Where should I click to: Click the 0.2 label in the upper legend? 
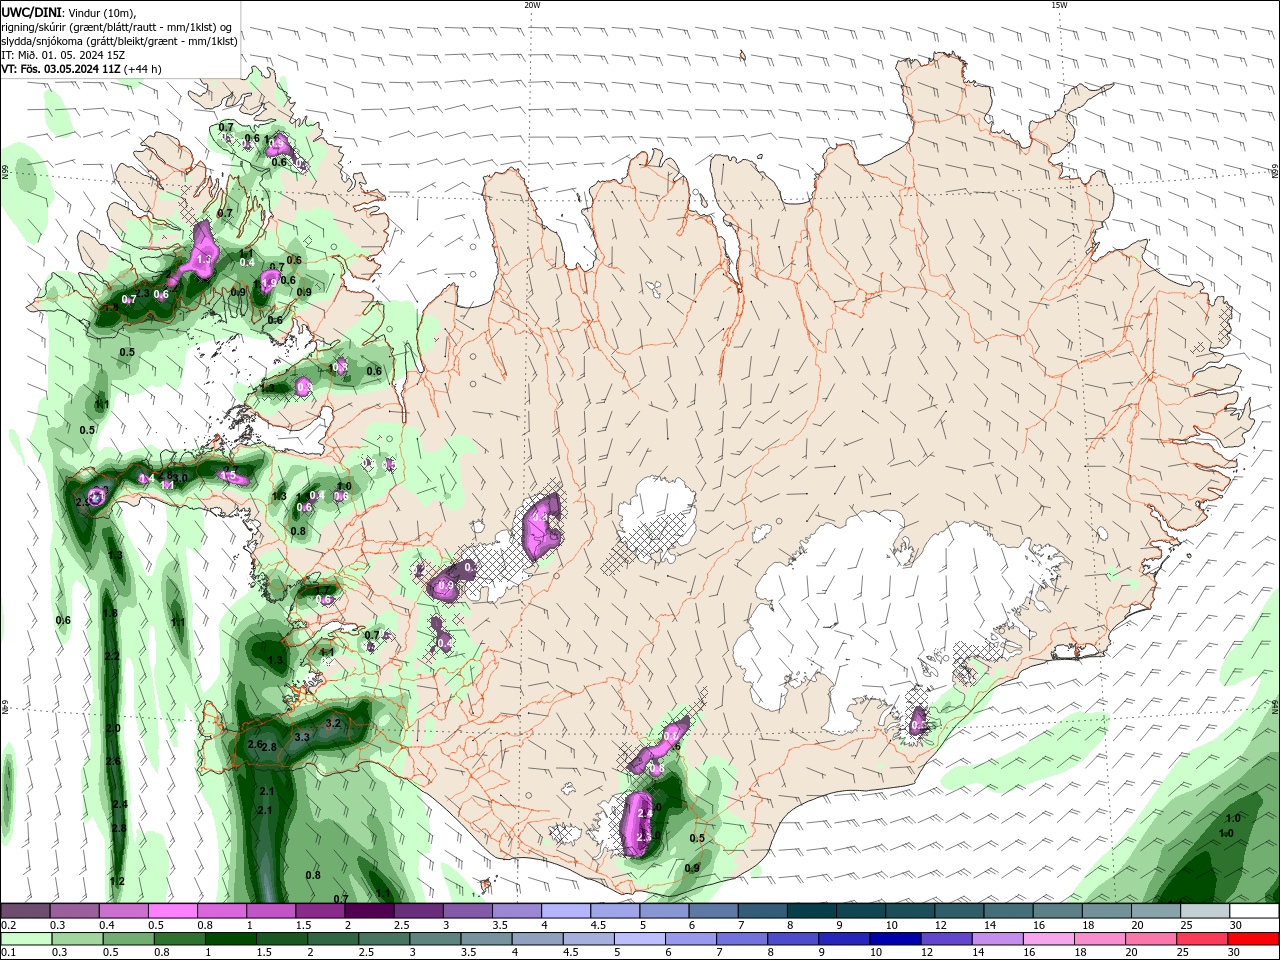point(9,925)
